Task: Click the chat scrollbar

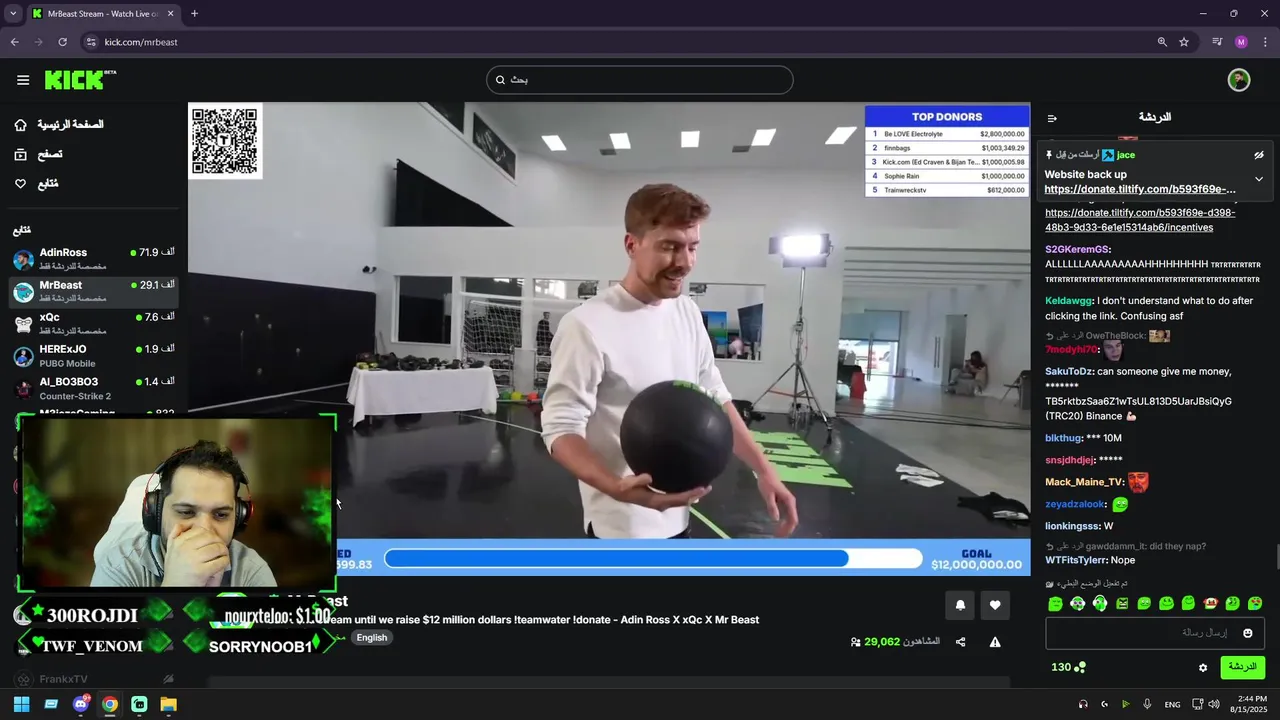Action: coord(1276,557)
